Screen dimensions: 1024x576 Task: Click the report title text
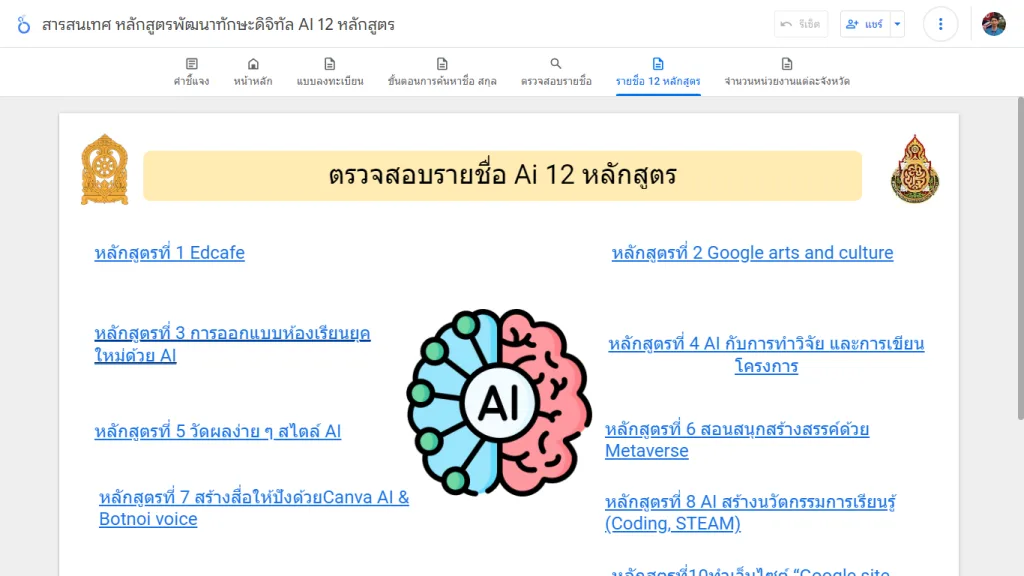tap(218, 25)
